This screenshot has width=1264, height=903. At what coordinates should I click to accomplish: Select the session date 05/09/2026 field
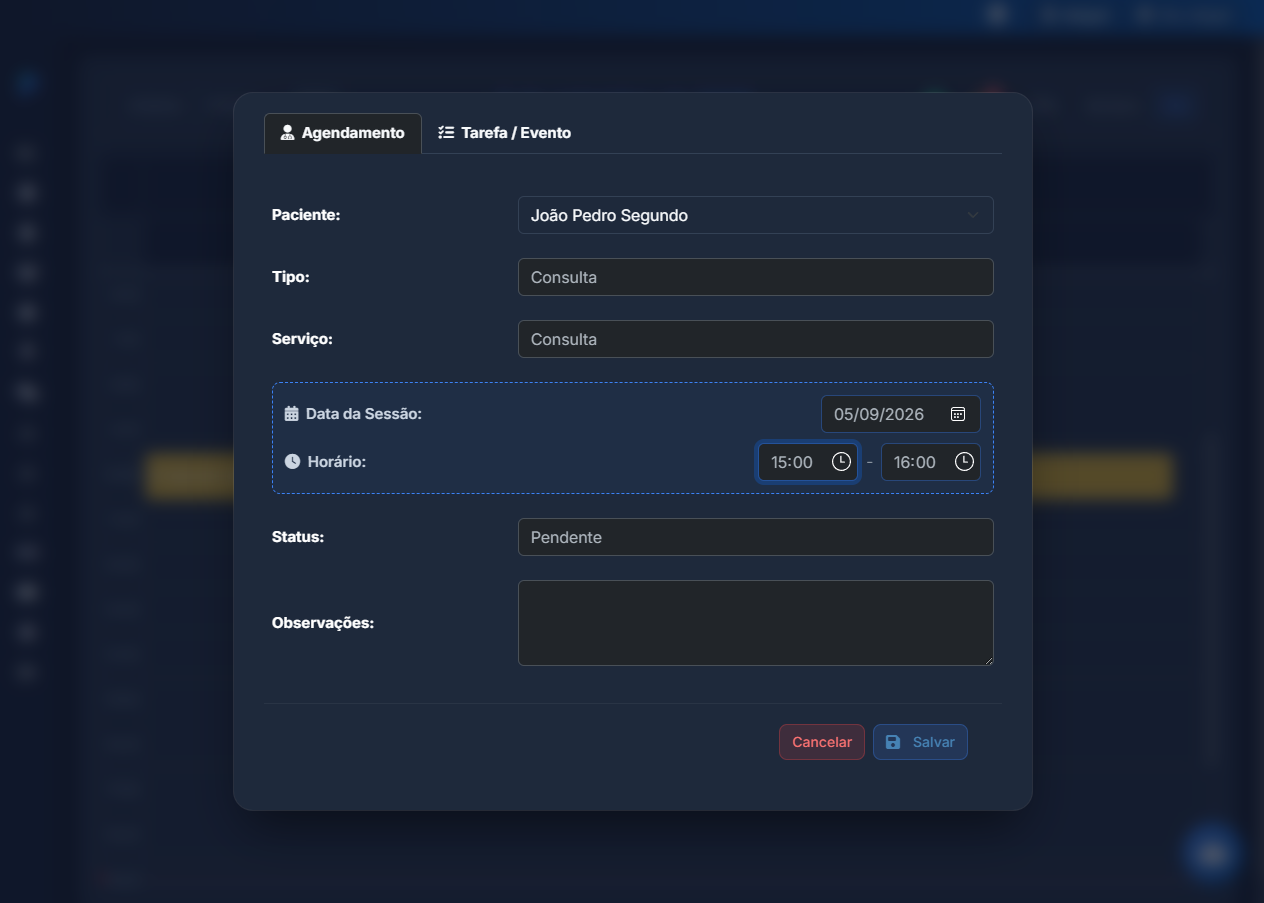point(901,414)
